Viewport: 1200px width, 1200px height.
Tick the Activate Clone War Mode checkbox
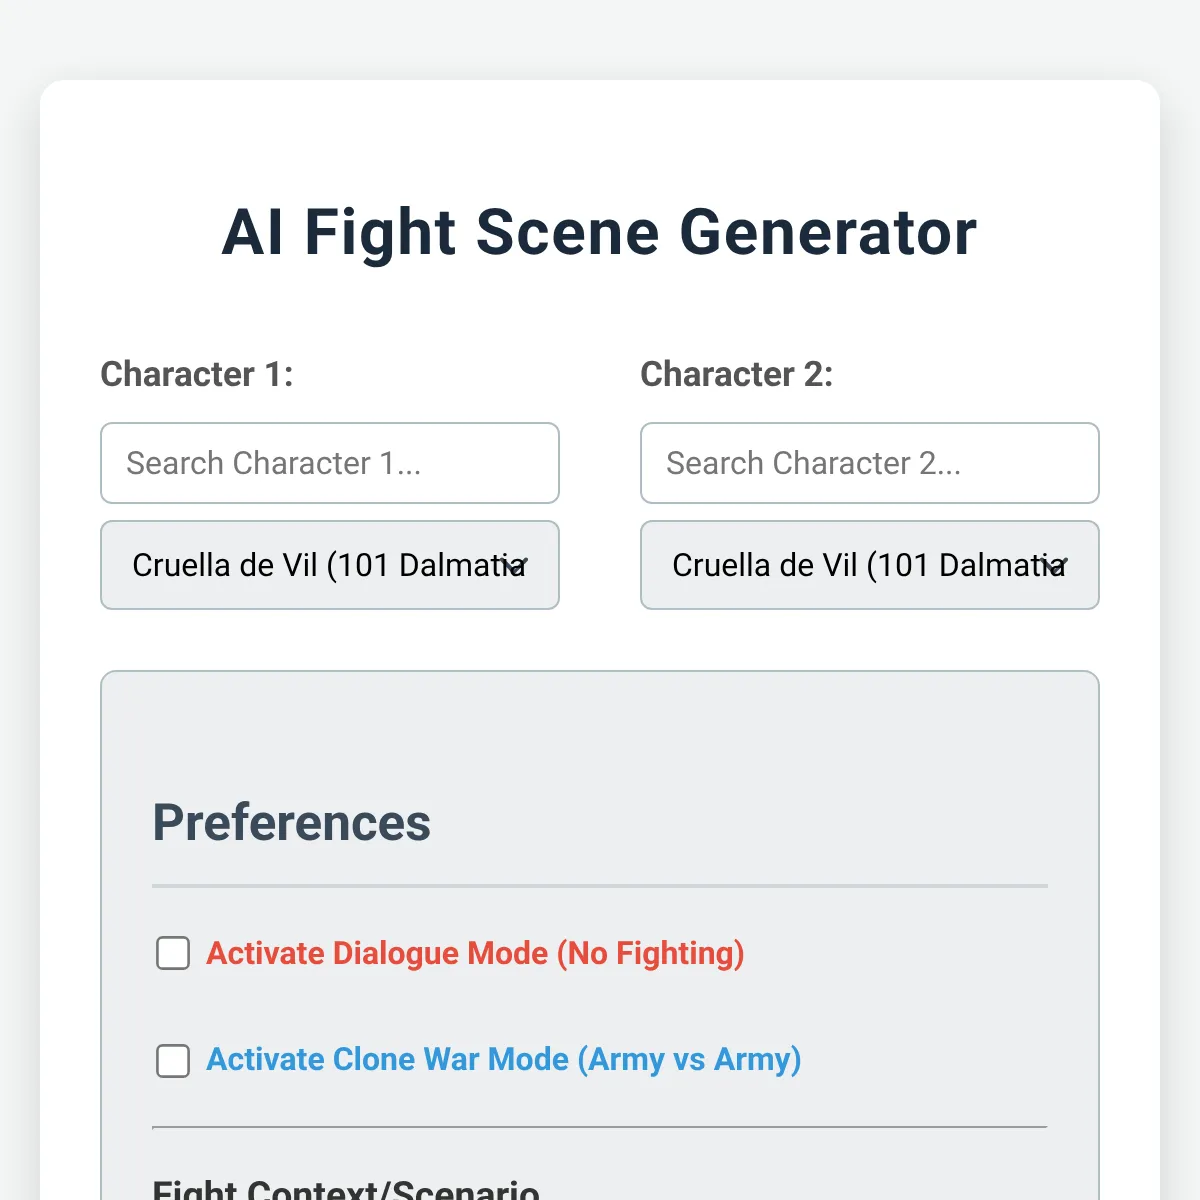173,1060
